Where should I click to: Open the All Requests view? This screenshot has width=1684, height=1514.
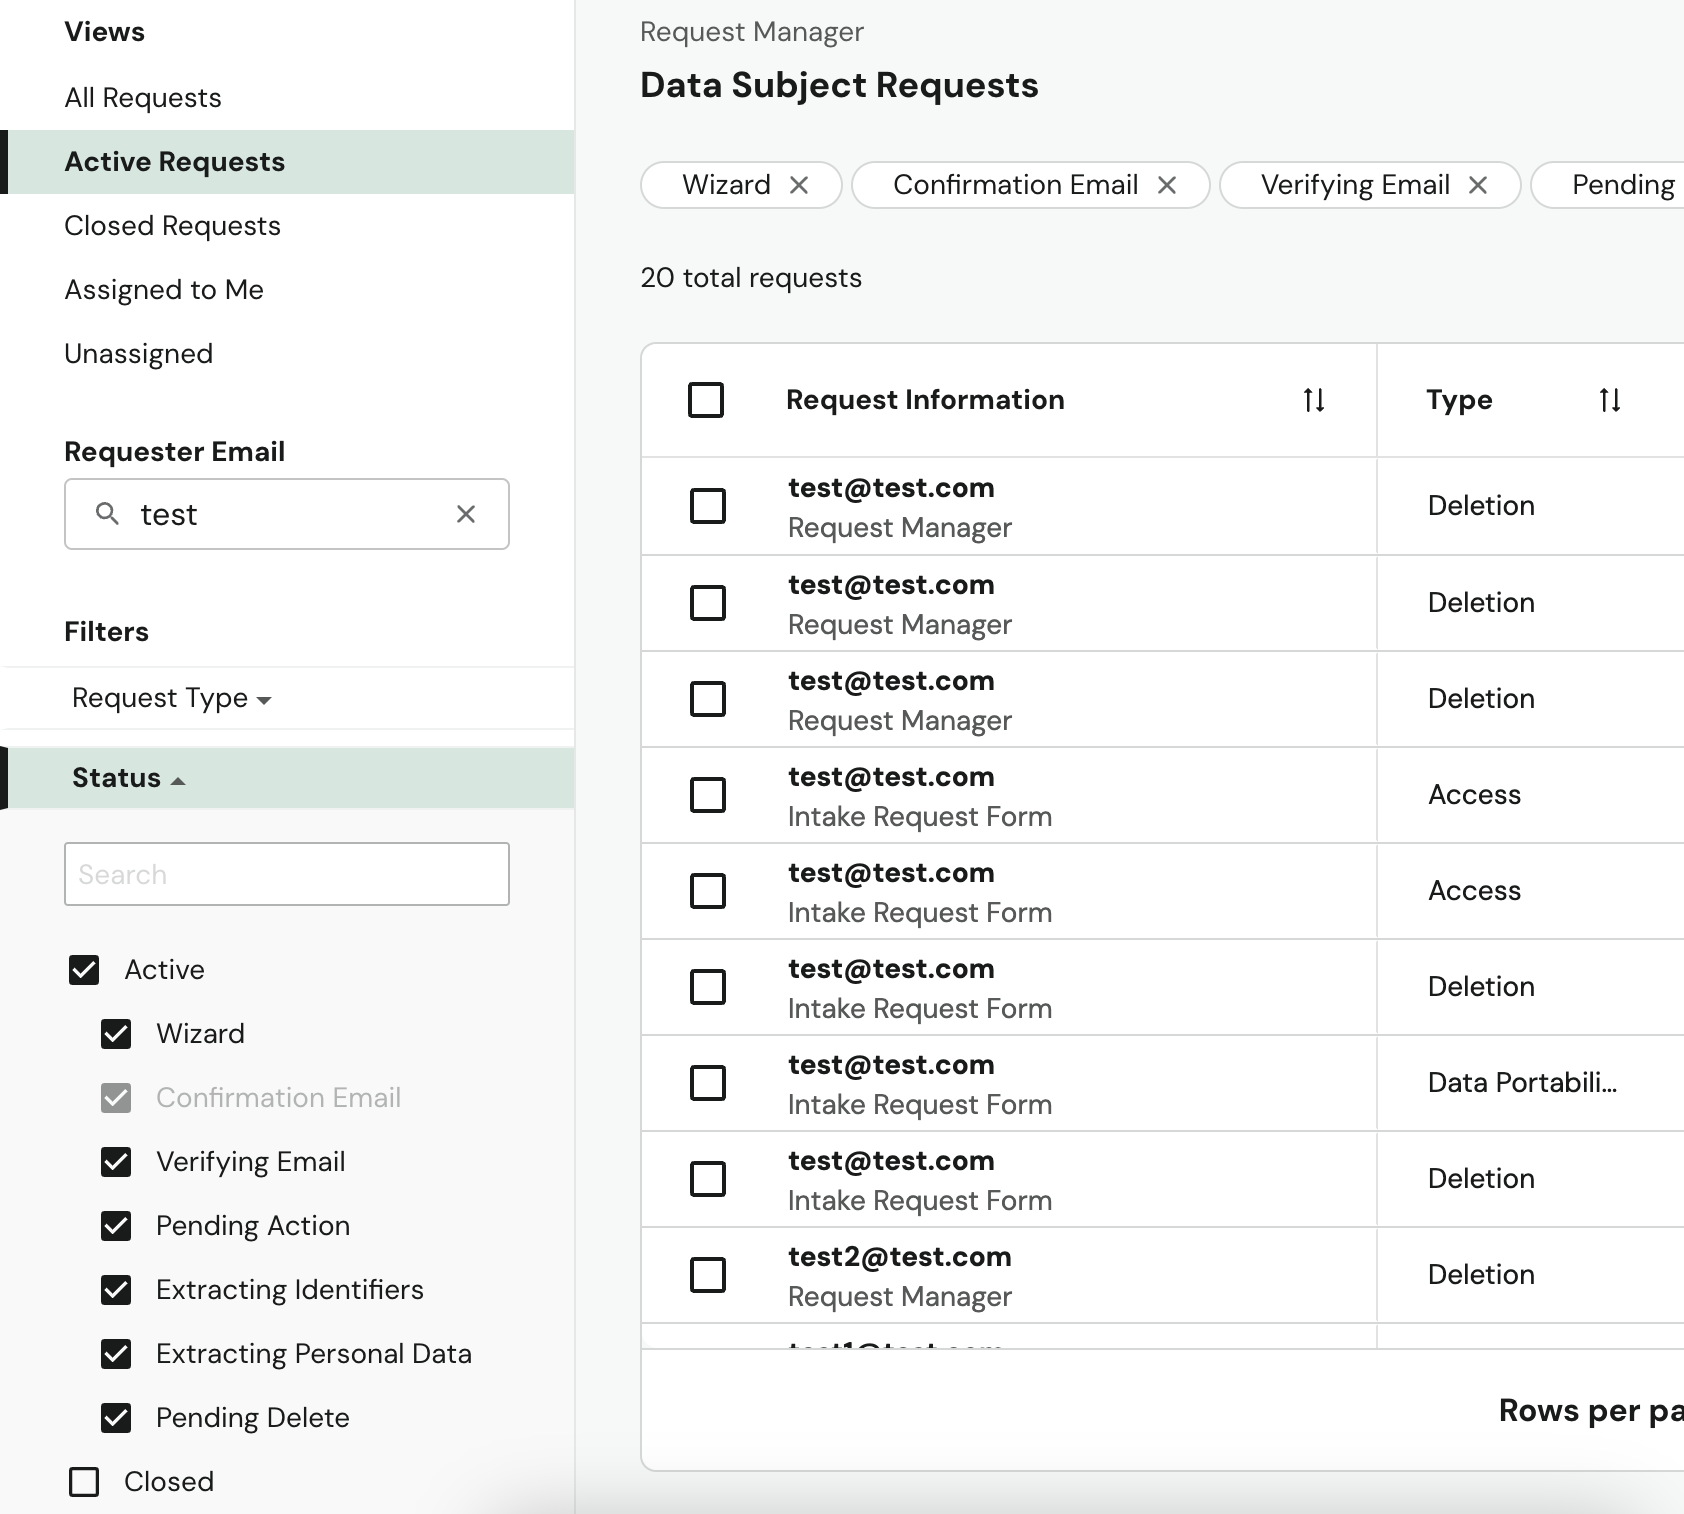(143, 98)
